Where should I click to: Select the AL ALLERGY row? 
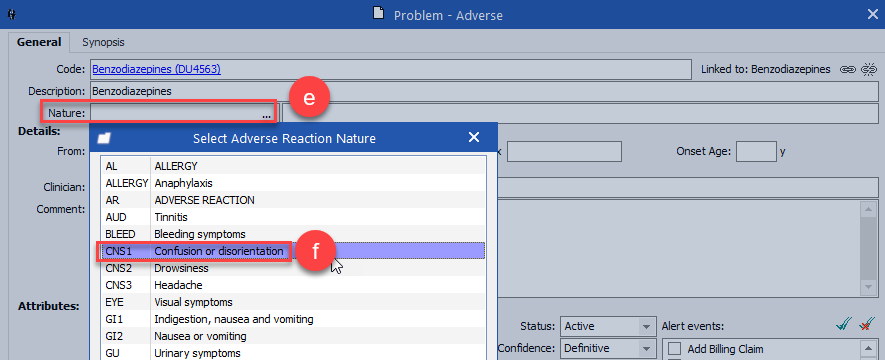(293, 166)
